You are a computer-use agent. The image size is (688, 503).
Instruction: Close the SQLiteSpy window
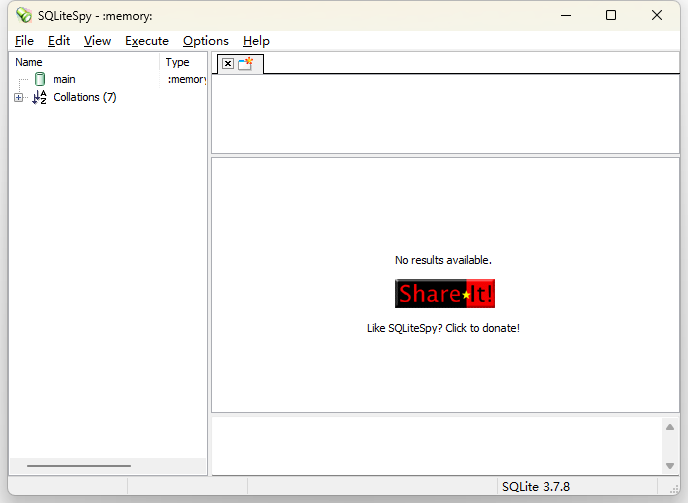[x=657, y=15]
